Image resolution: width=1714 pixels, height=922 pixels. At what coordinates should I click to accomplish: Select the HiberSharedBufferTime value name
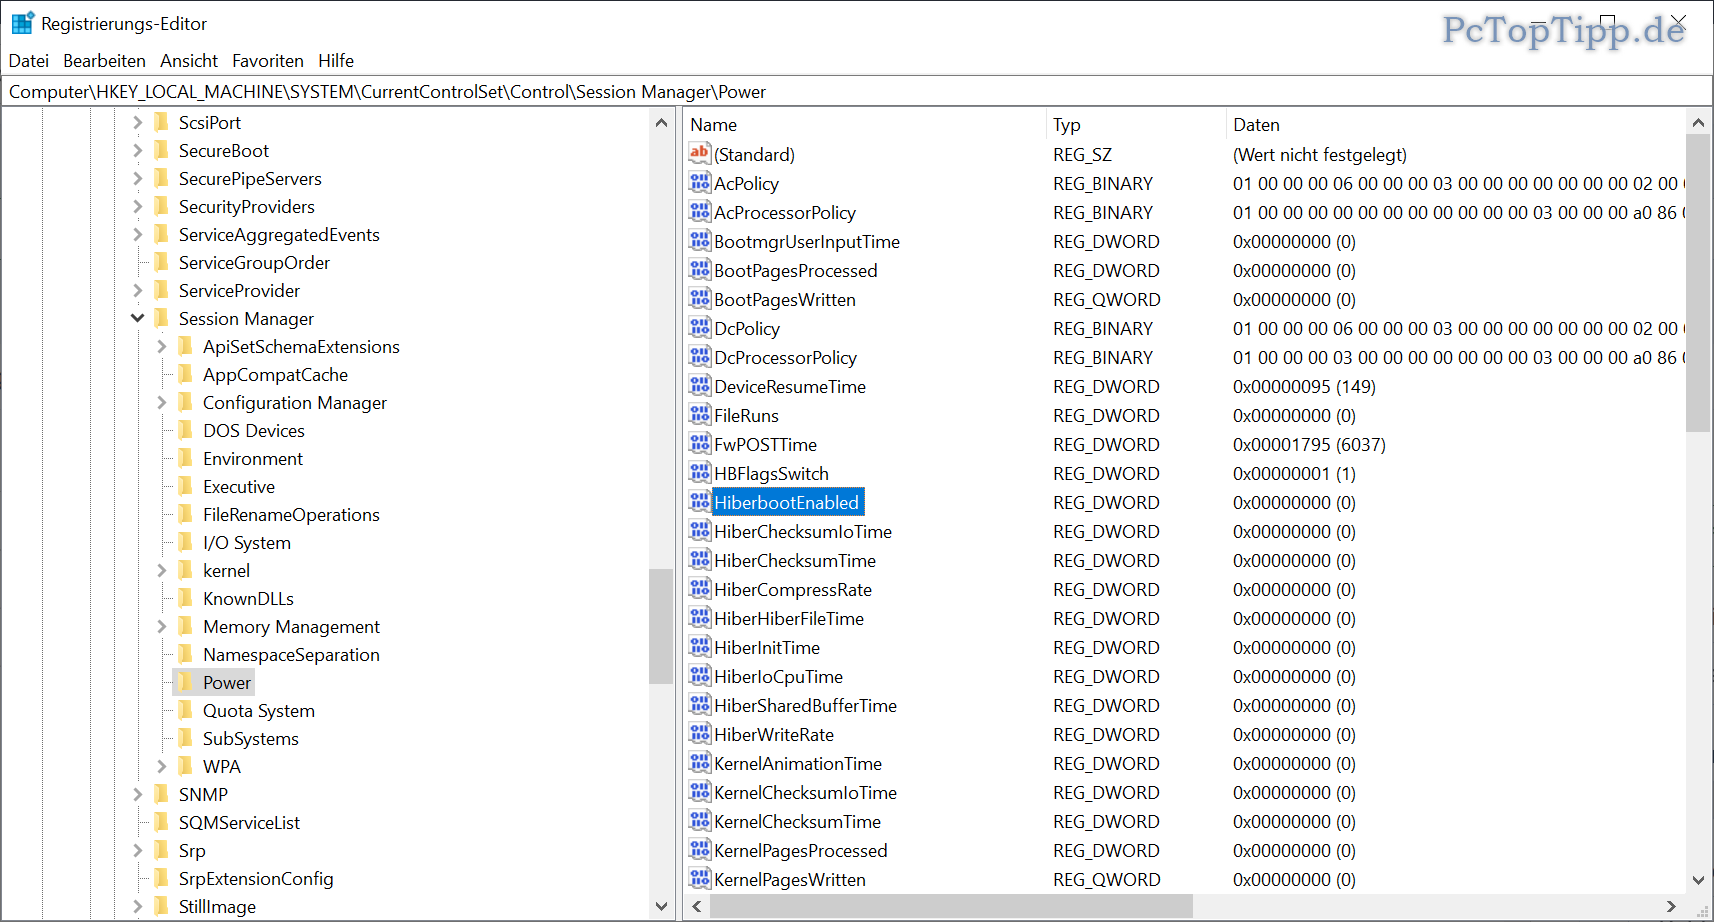(x=805, y=705)
